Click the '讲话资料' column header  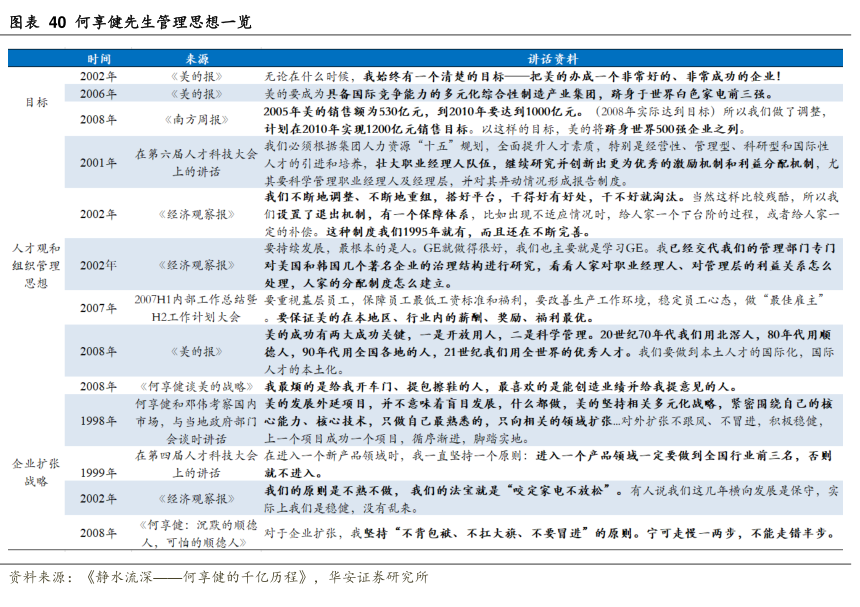click(552, 59)
